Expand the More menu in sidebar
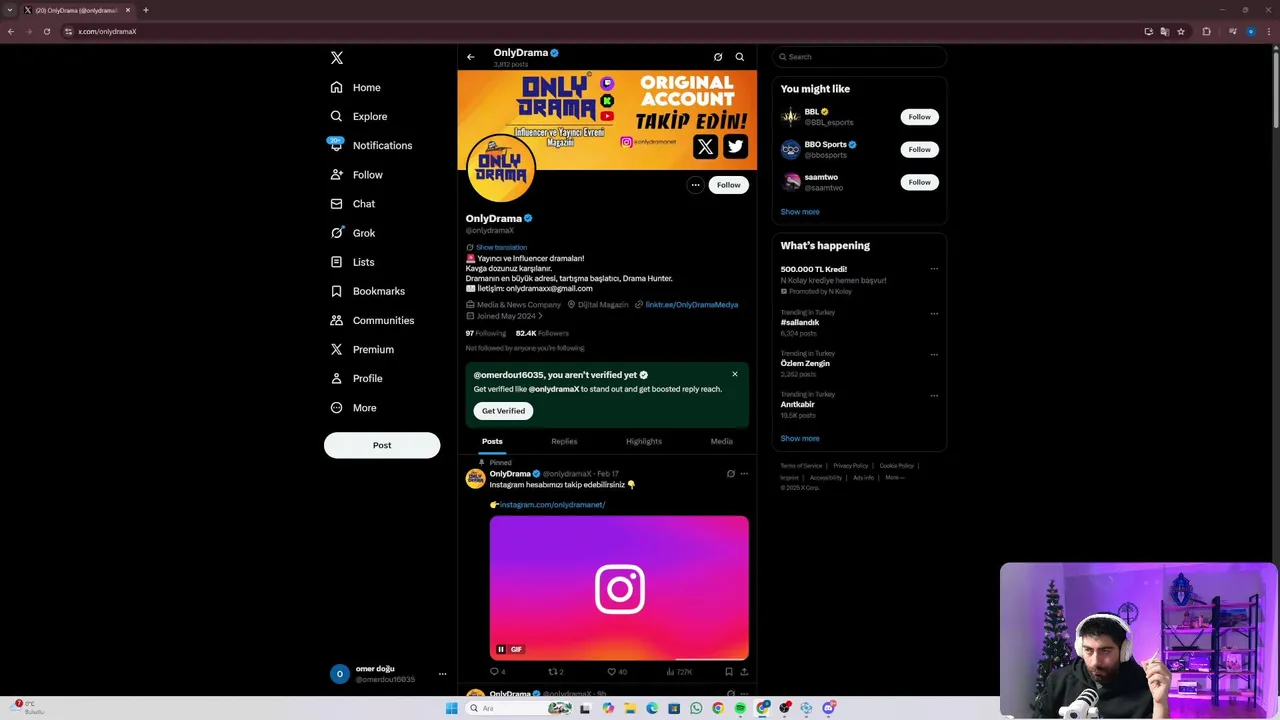This screenshot has height=720, width=1280. click(354, 407)
